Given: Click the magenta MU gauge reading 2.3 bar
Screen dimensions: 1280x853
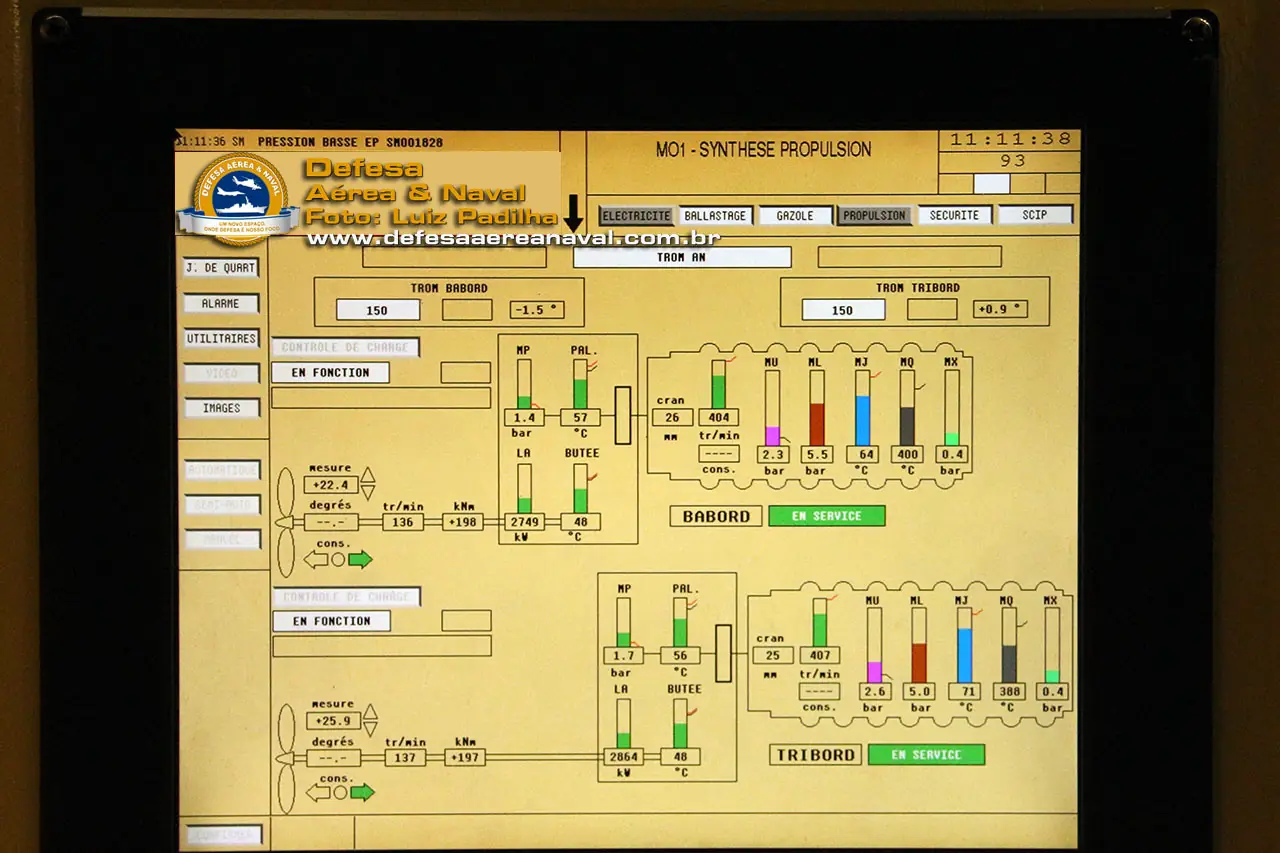Looking at the screenshot, I should 772,408.
